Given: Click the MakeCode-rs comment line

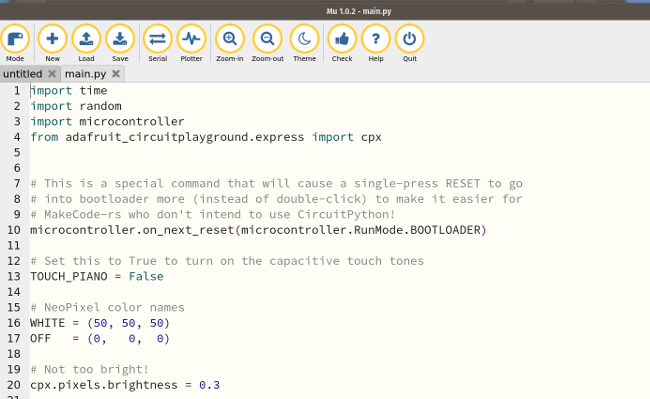Looking at the screenshot, I should [x=213, y=215].
